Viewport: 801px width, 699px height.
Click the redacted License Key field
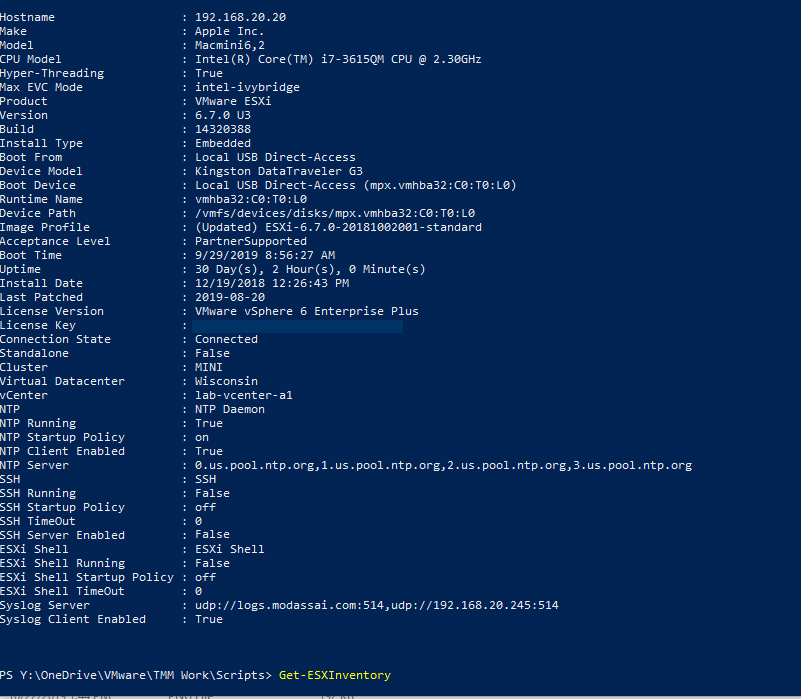click(298, 325)
